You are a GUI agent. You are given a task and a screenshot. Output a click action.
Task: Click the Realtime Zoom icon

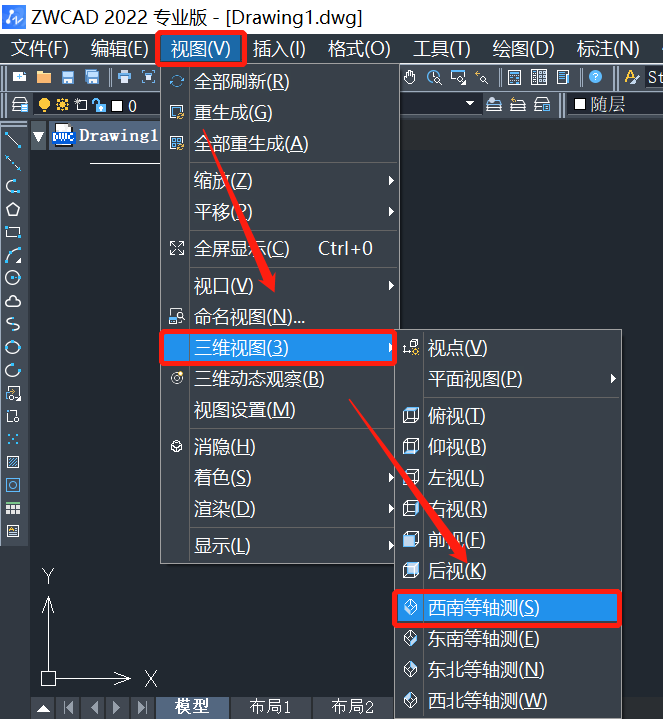pyautogui.click(x=434, y=77)
